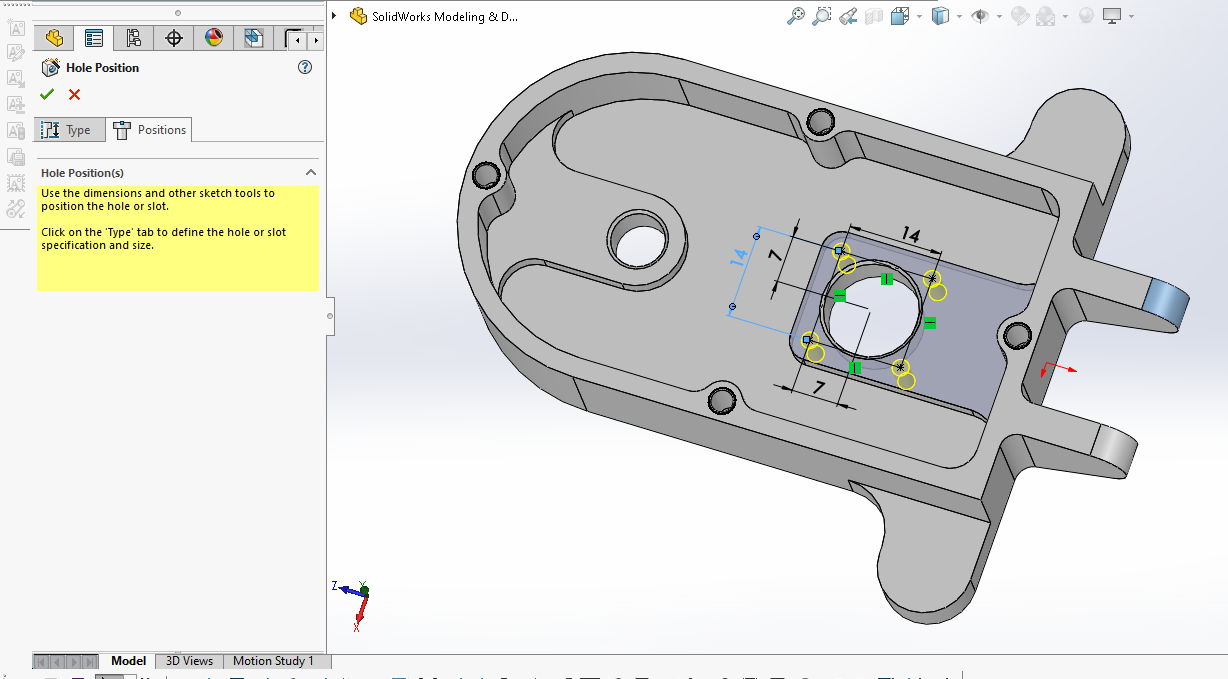Screen dimensions: 1228x679
Task: Click the blue 14 dimension value
Action: point(739,257)
